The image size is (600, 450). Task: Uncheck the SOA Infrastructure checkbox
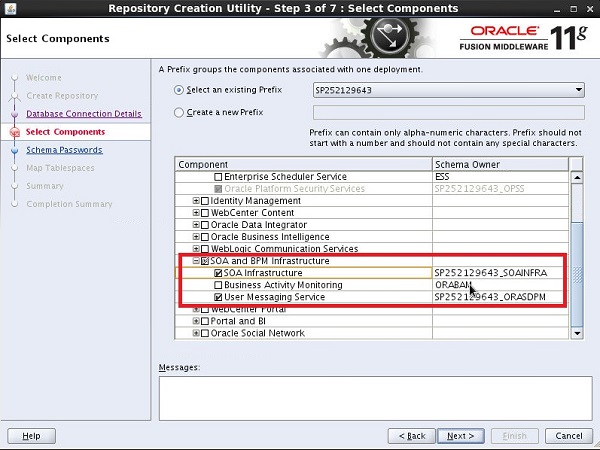click(218, 273)
